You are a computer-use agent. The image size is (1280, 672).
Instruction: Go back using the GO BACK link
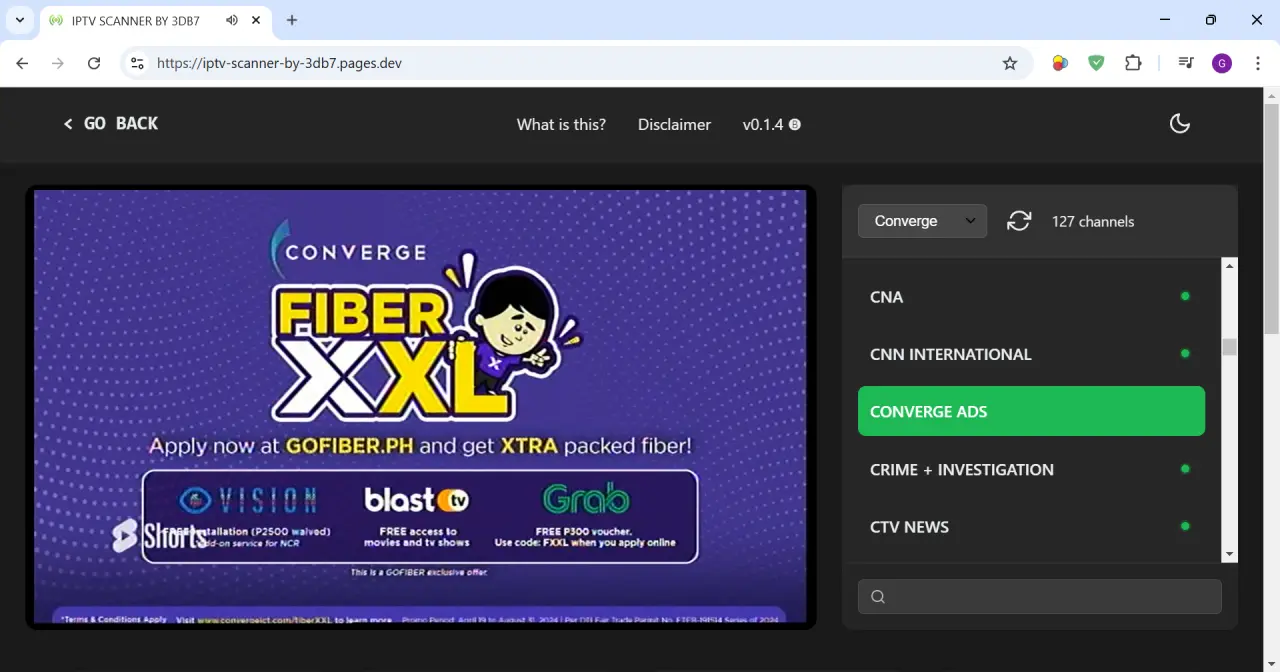111,124
